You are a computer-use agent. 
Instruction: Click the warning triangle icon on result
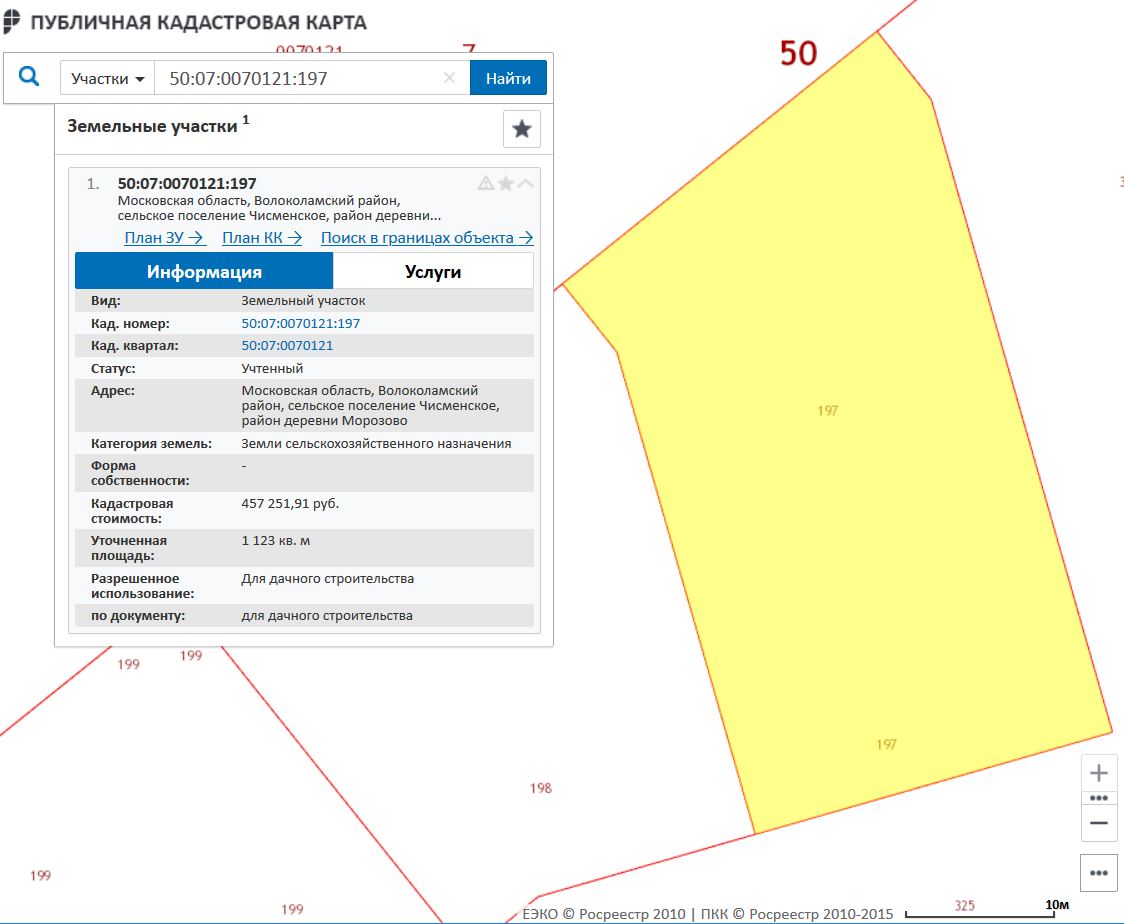click(485, 184)
